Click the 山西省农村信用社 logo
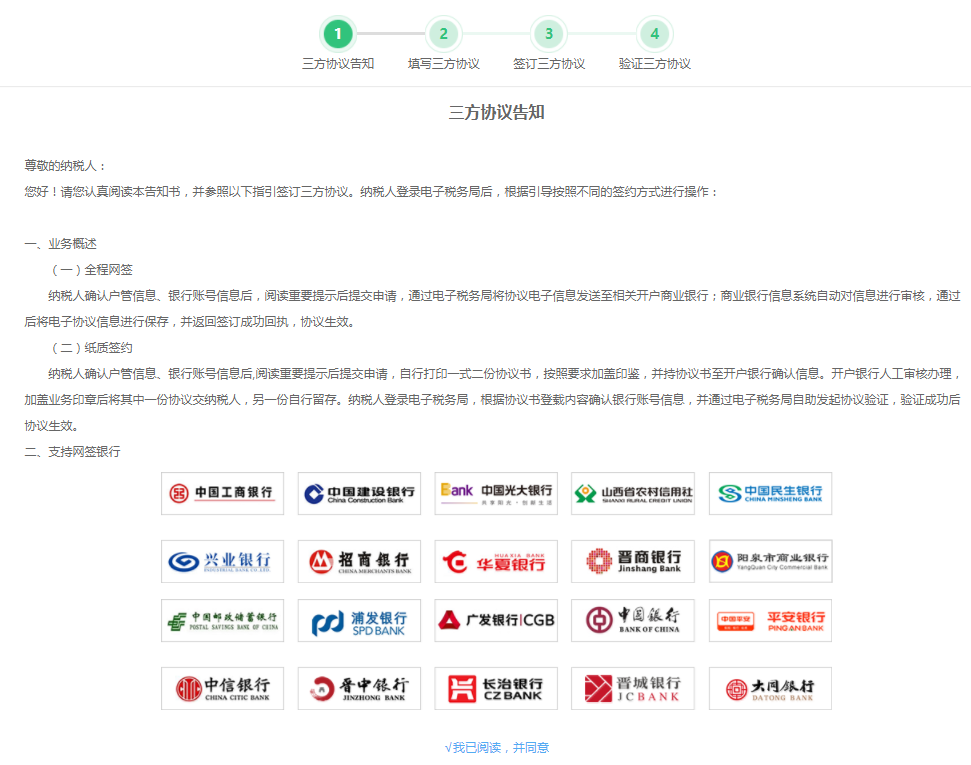 (633, 493)
